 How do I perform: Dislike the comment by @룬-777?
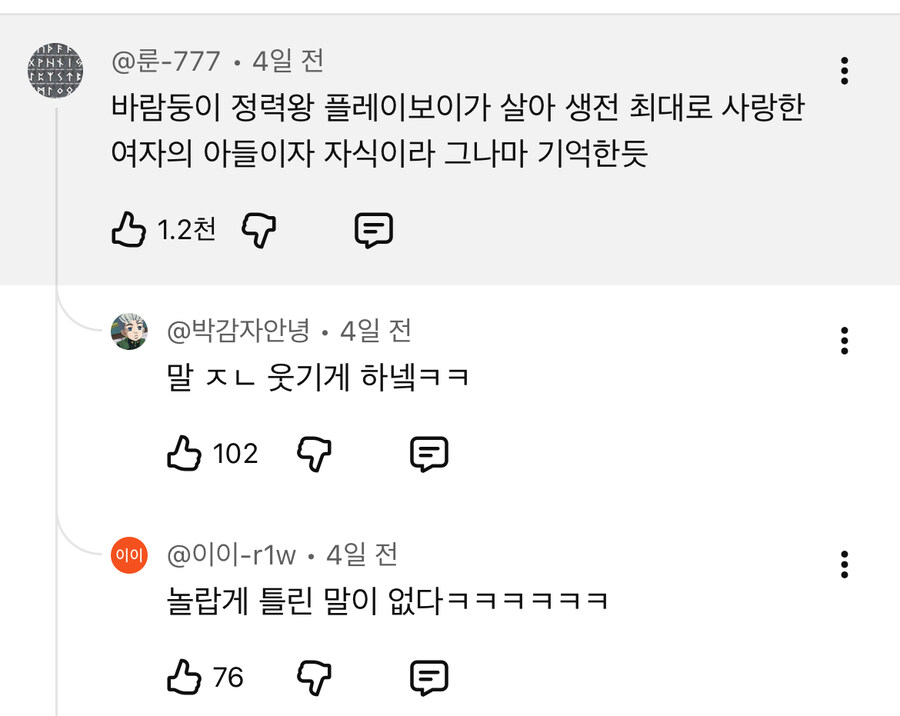coord(260,229)
